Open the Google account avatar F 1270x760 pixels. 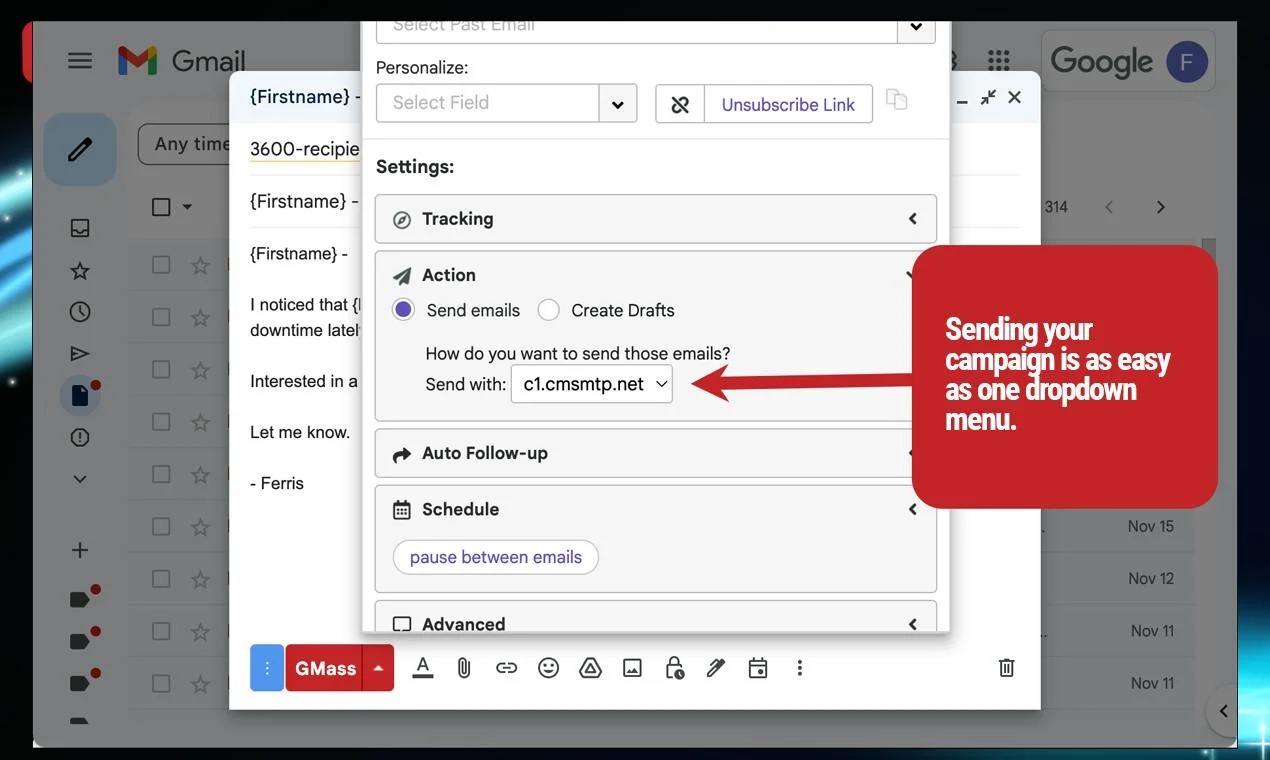(x=1187, y=61)
